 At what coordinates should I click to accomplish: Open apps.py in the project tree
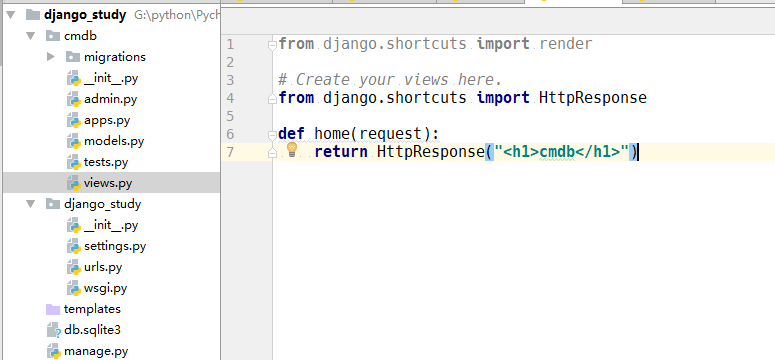click(107, 120)
